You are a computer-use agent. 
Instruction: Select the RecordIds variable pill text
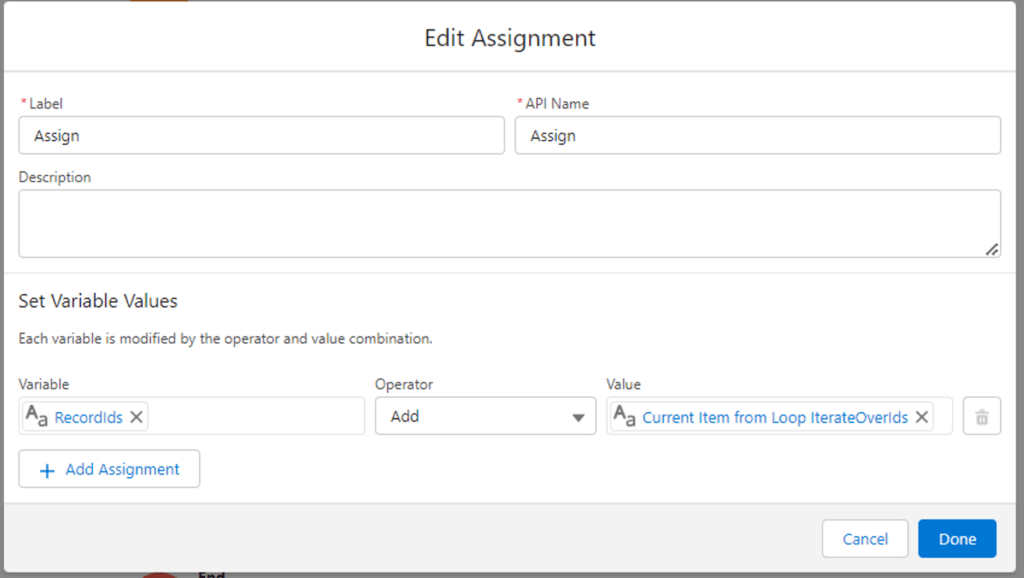click(88, 417)
